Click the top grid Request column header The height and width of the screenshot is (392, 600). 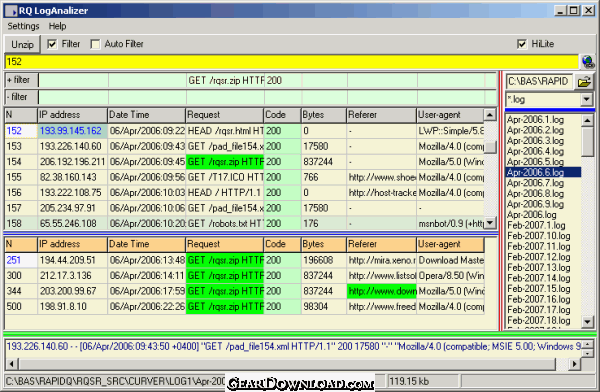coord(225,115)
